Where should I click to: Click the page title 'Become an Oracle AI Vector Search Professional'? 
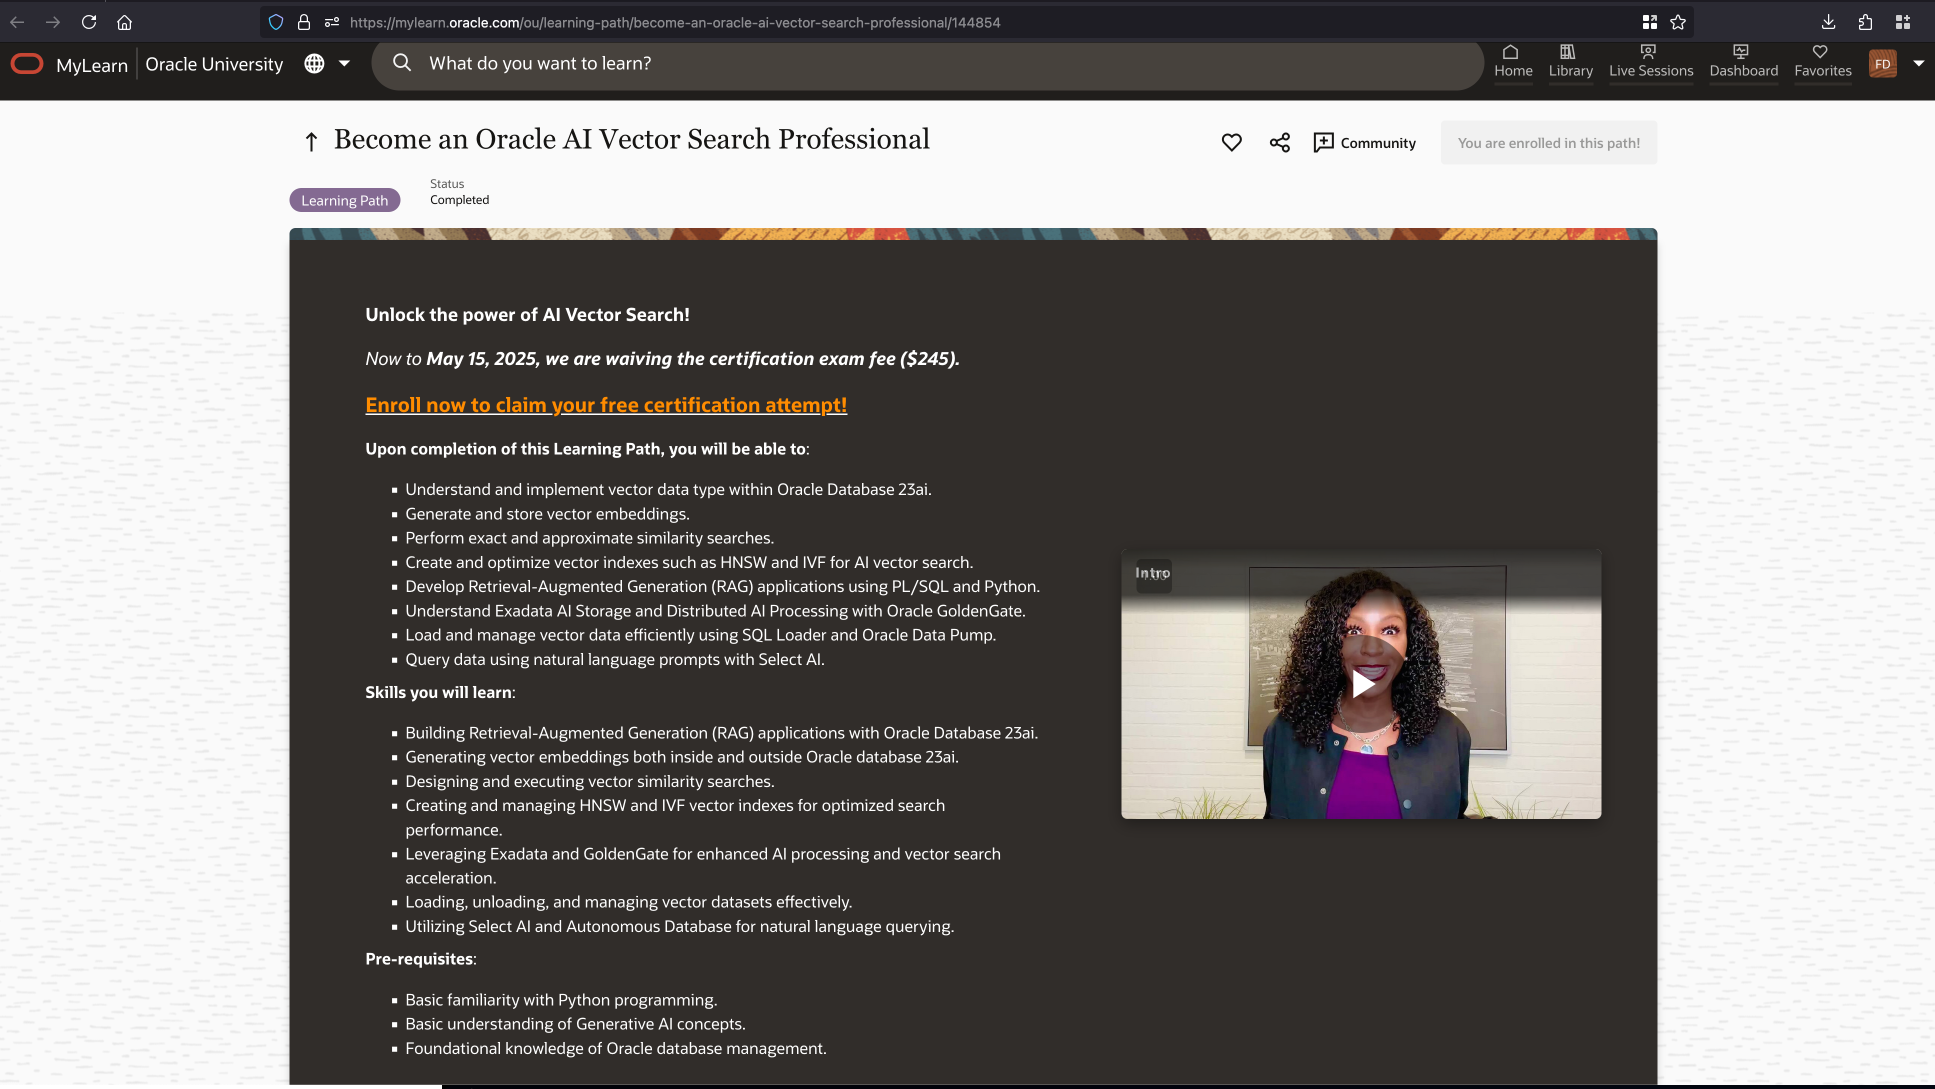(x=632, y=139)
